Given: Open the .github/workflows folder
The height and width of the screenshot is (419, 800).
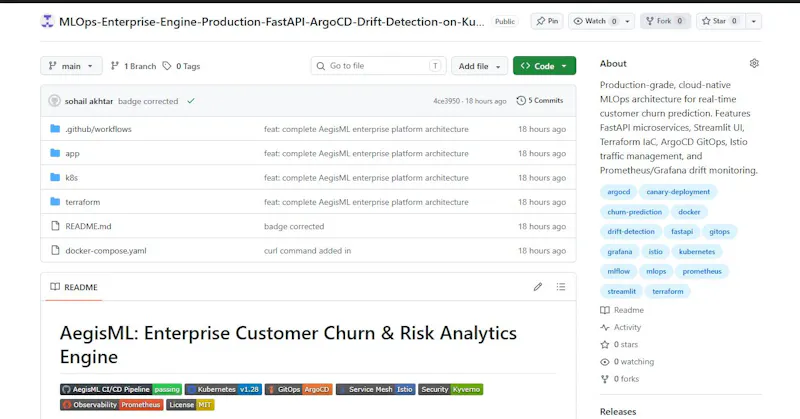Looking at the screenshot, I should pyautogui.click(x=98, y=129).
